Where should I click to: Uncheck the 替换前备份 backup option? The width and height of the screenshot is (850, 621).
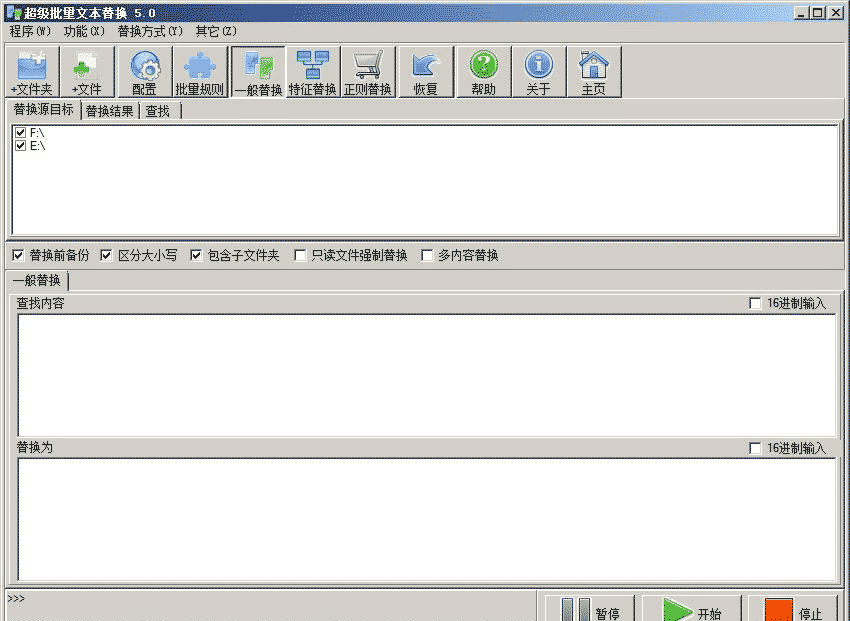point(17,255)
